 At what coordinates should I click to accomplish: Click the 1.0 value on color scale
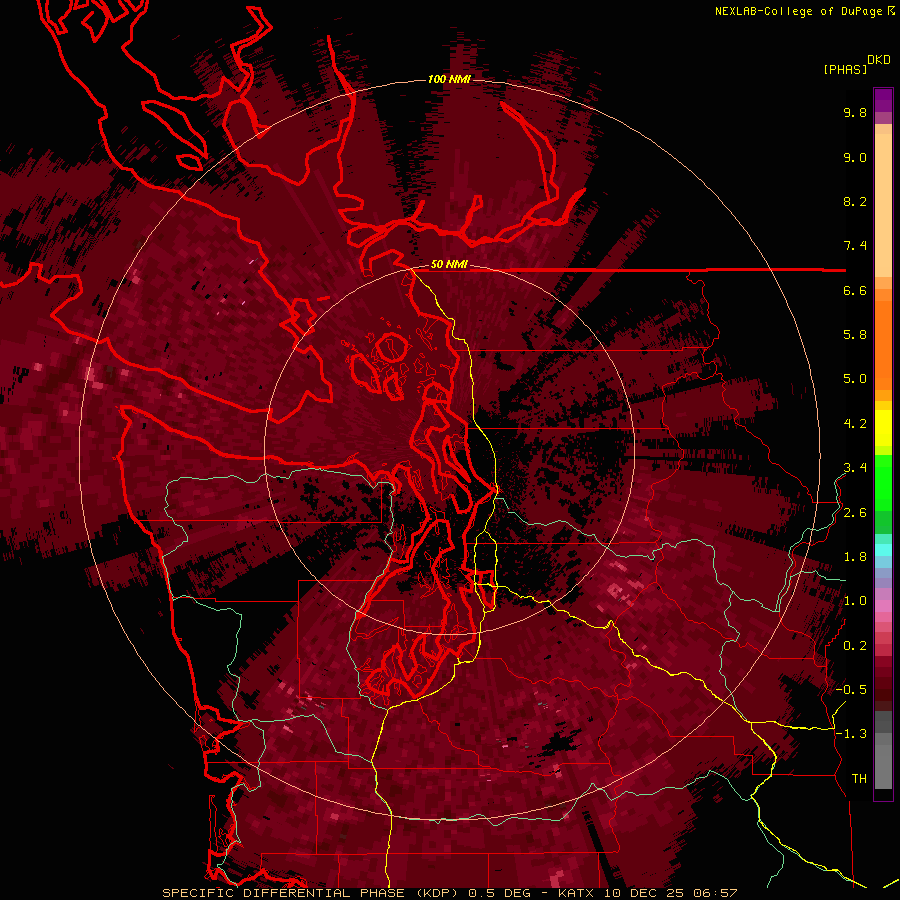(x=855, y=601)
